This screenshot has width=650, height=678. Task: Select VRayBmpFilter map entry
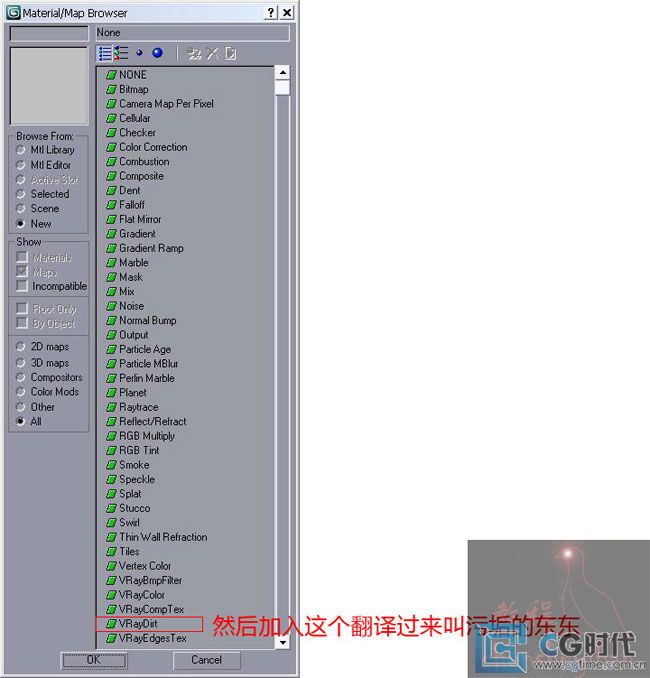(x=150, y=580)
